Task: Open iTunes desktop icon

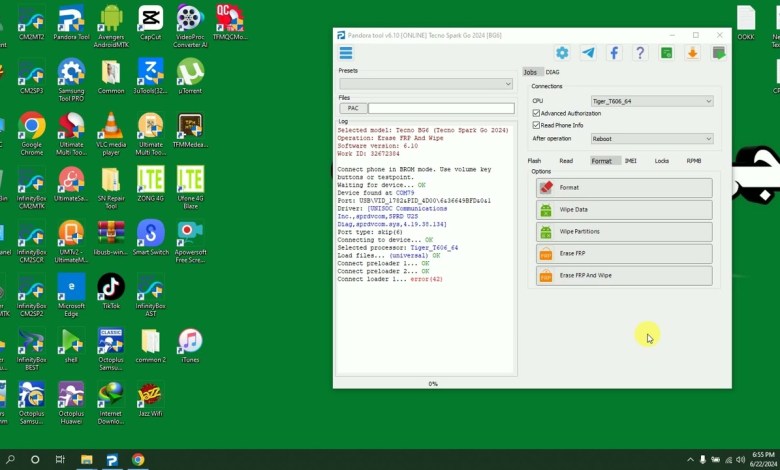Action: pyautogui.click(x=190, y=345)
